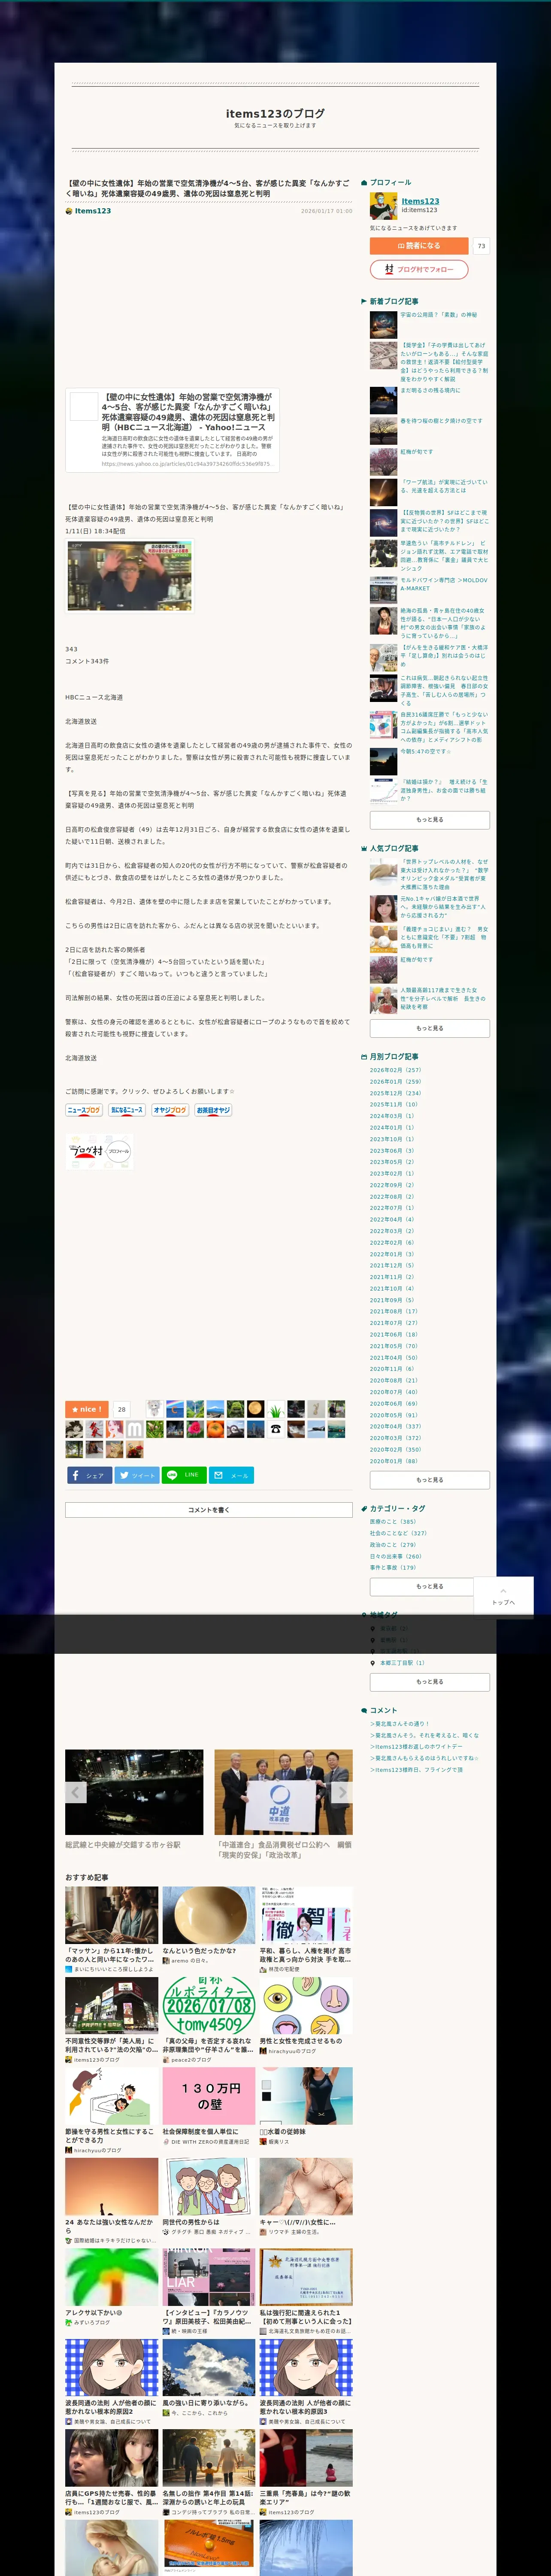
Task: Click the 気になるニュース ranking badge
Action: click(127, 1110)
